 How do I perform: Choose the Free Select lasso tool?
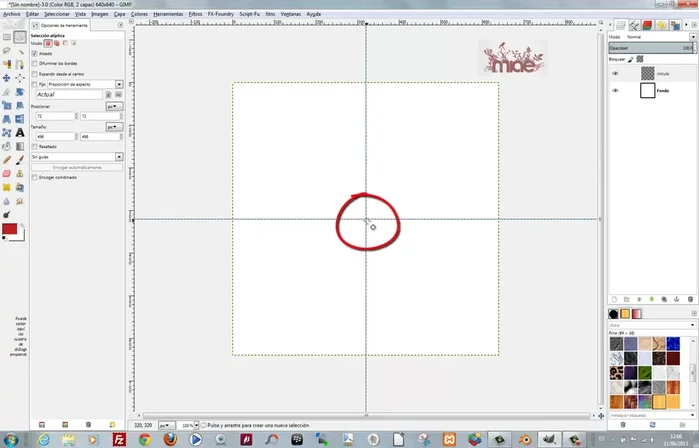pos(7,50)
